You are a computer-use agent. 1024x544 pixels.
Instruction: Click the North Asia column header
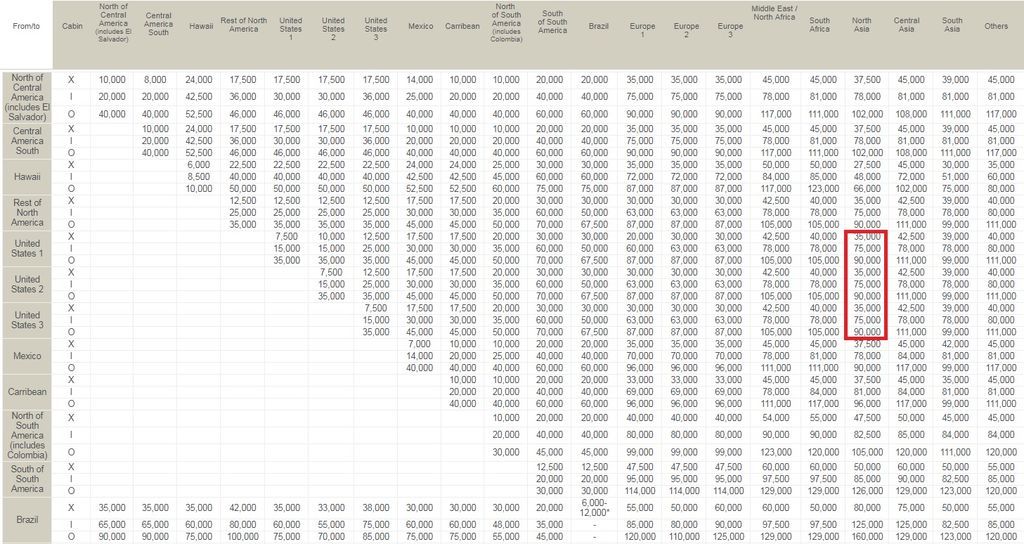tap(861, 25)
